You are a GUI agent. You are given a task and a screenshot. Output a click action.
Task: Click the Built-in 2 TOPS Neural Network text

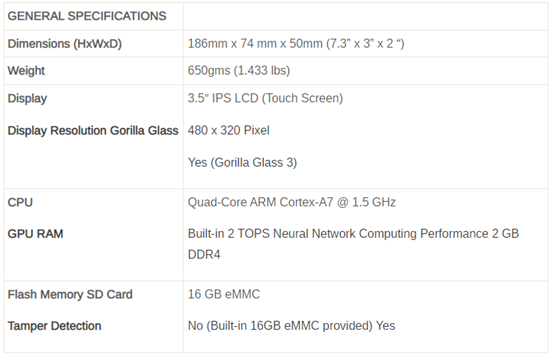(272, 234)
